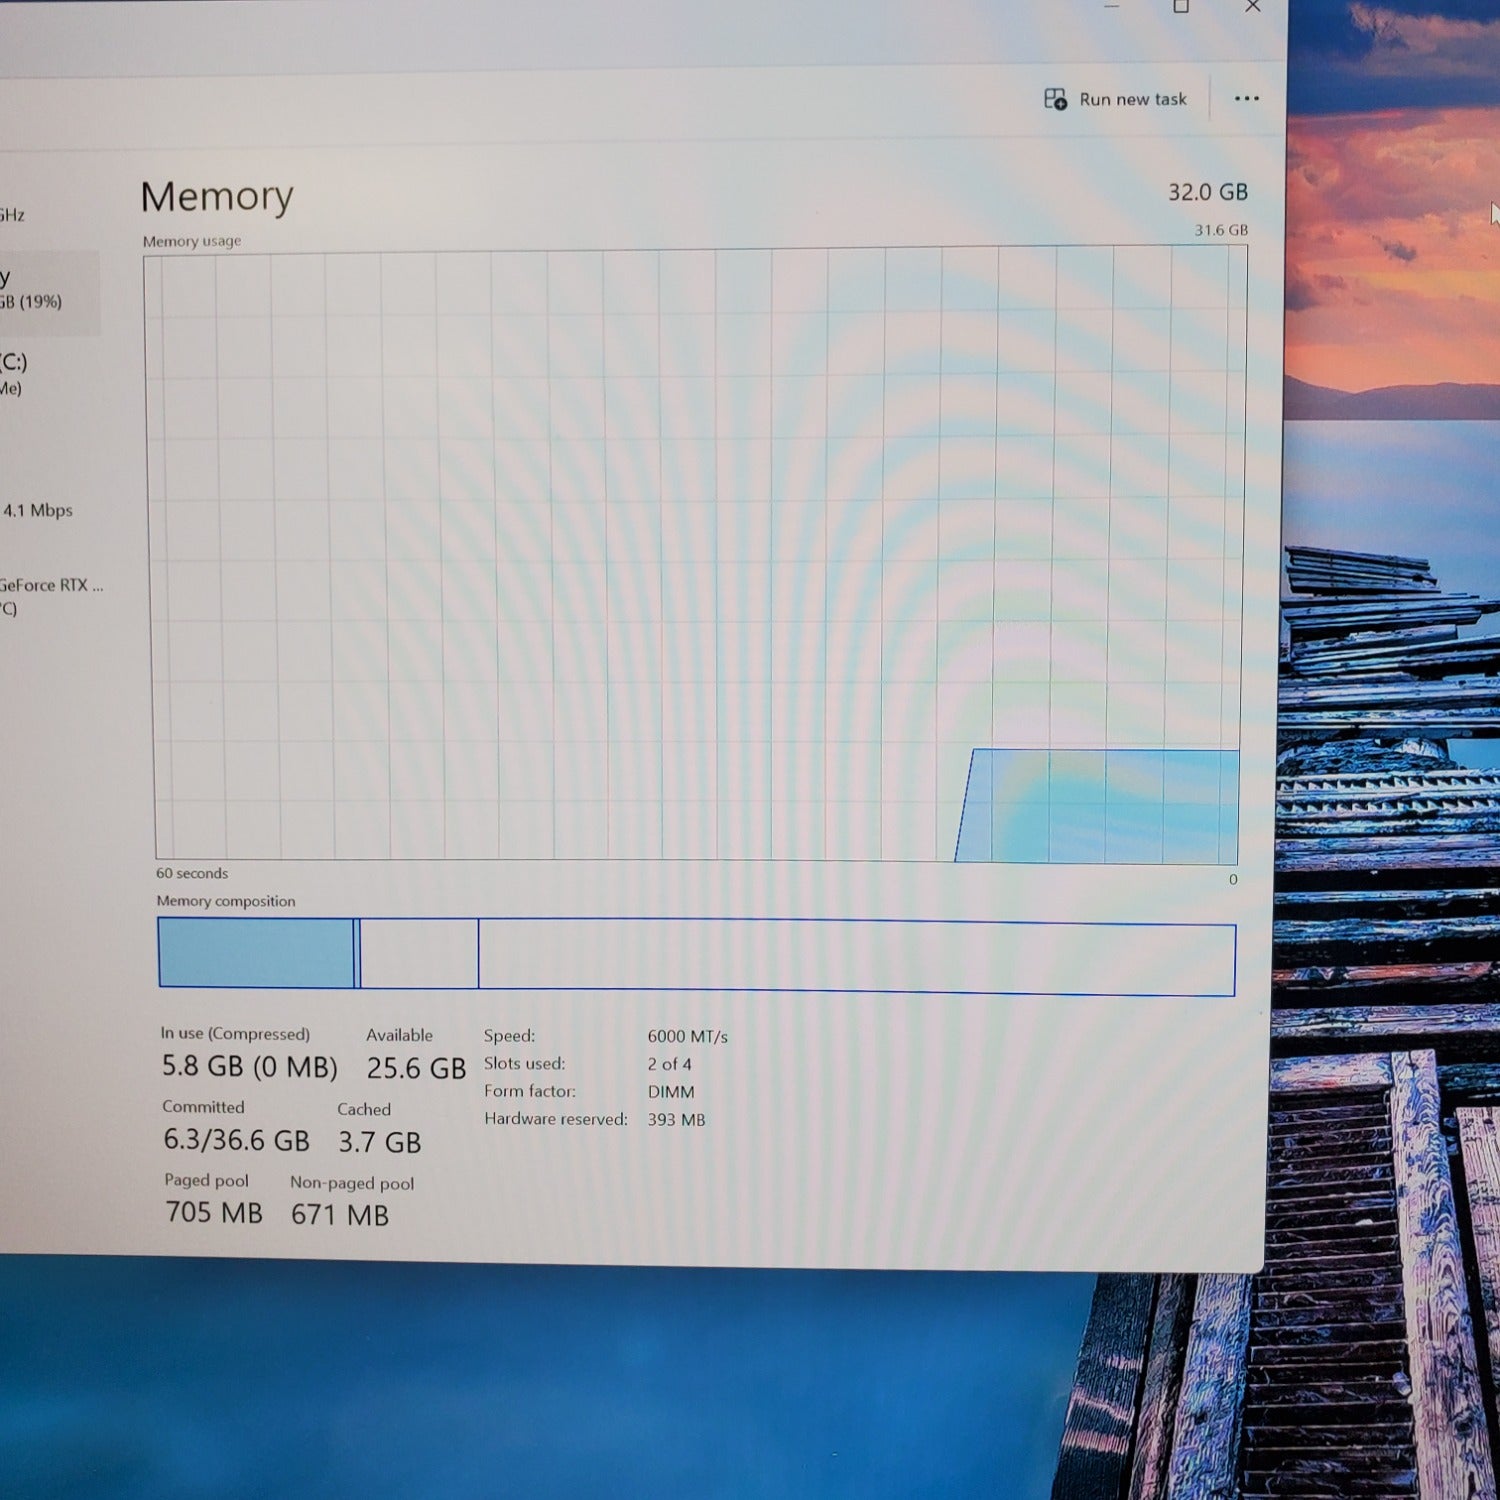The height and width of the screenshot is (1500, 1500).
Task: Click the Run new task button
Action: tap(1116, 99)
